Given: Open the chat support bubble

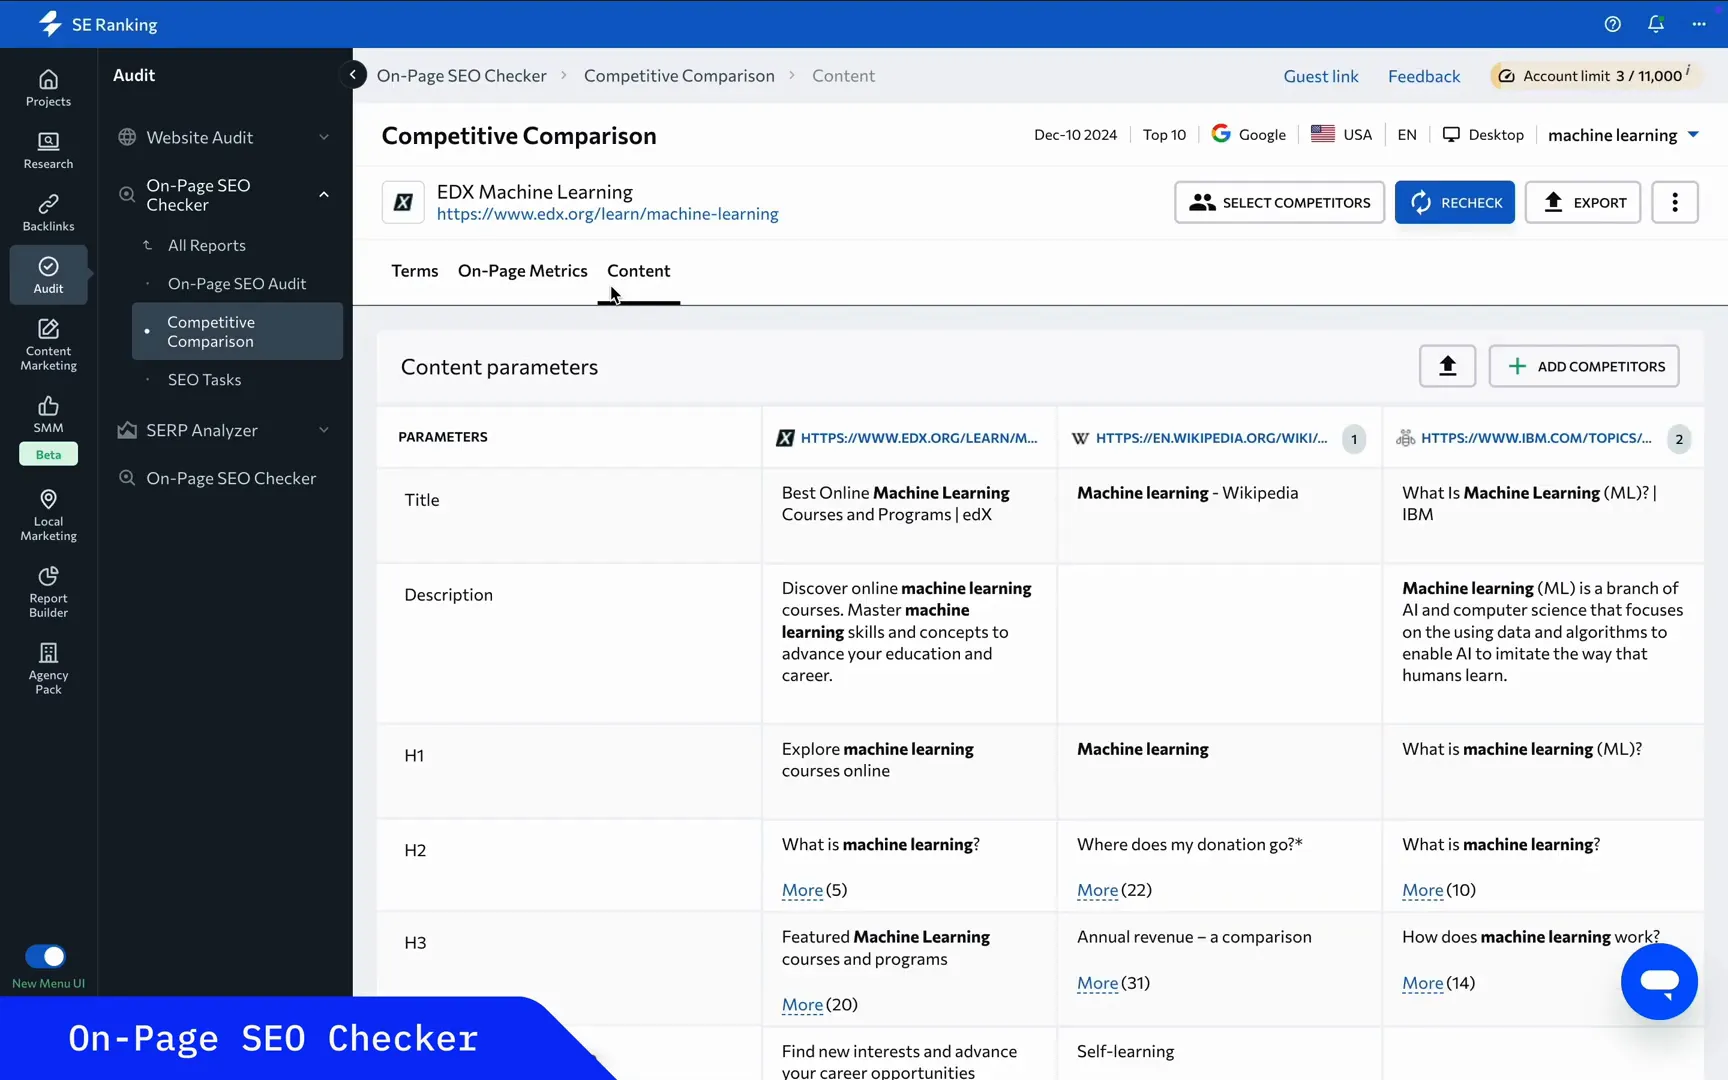Looking at the screenshot, I should pyautogui.click(x=1659, y=981).
